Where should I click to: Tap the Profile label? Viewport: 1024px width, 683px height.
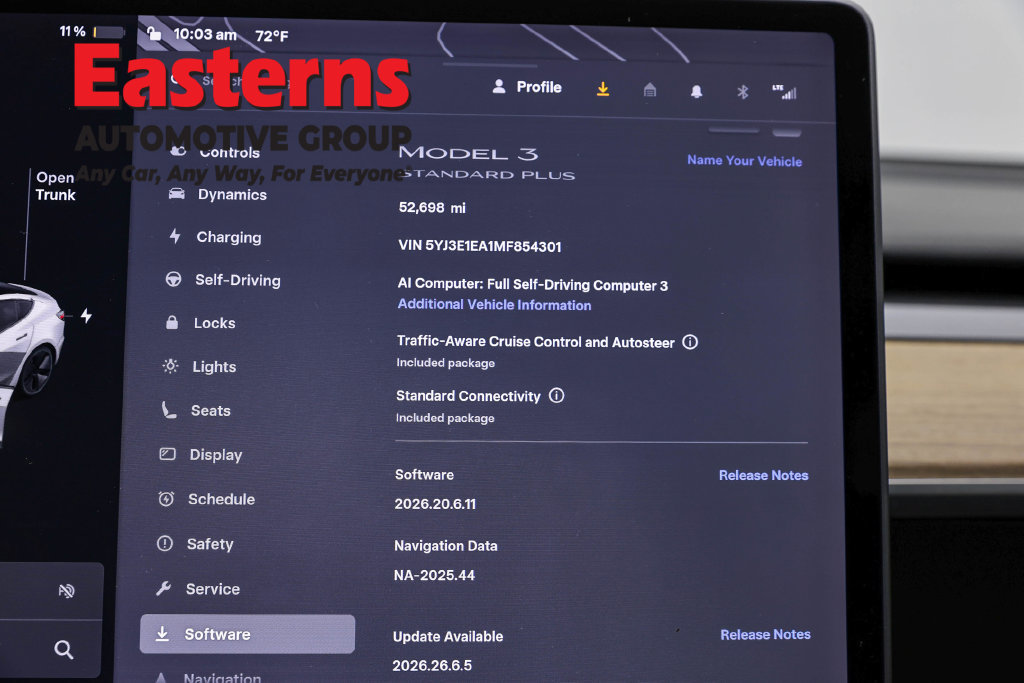pos(539,87)
